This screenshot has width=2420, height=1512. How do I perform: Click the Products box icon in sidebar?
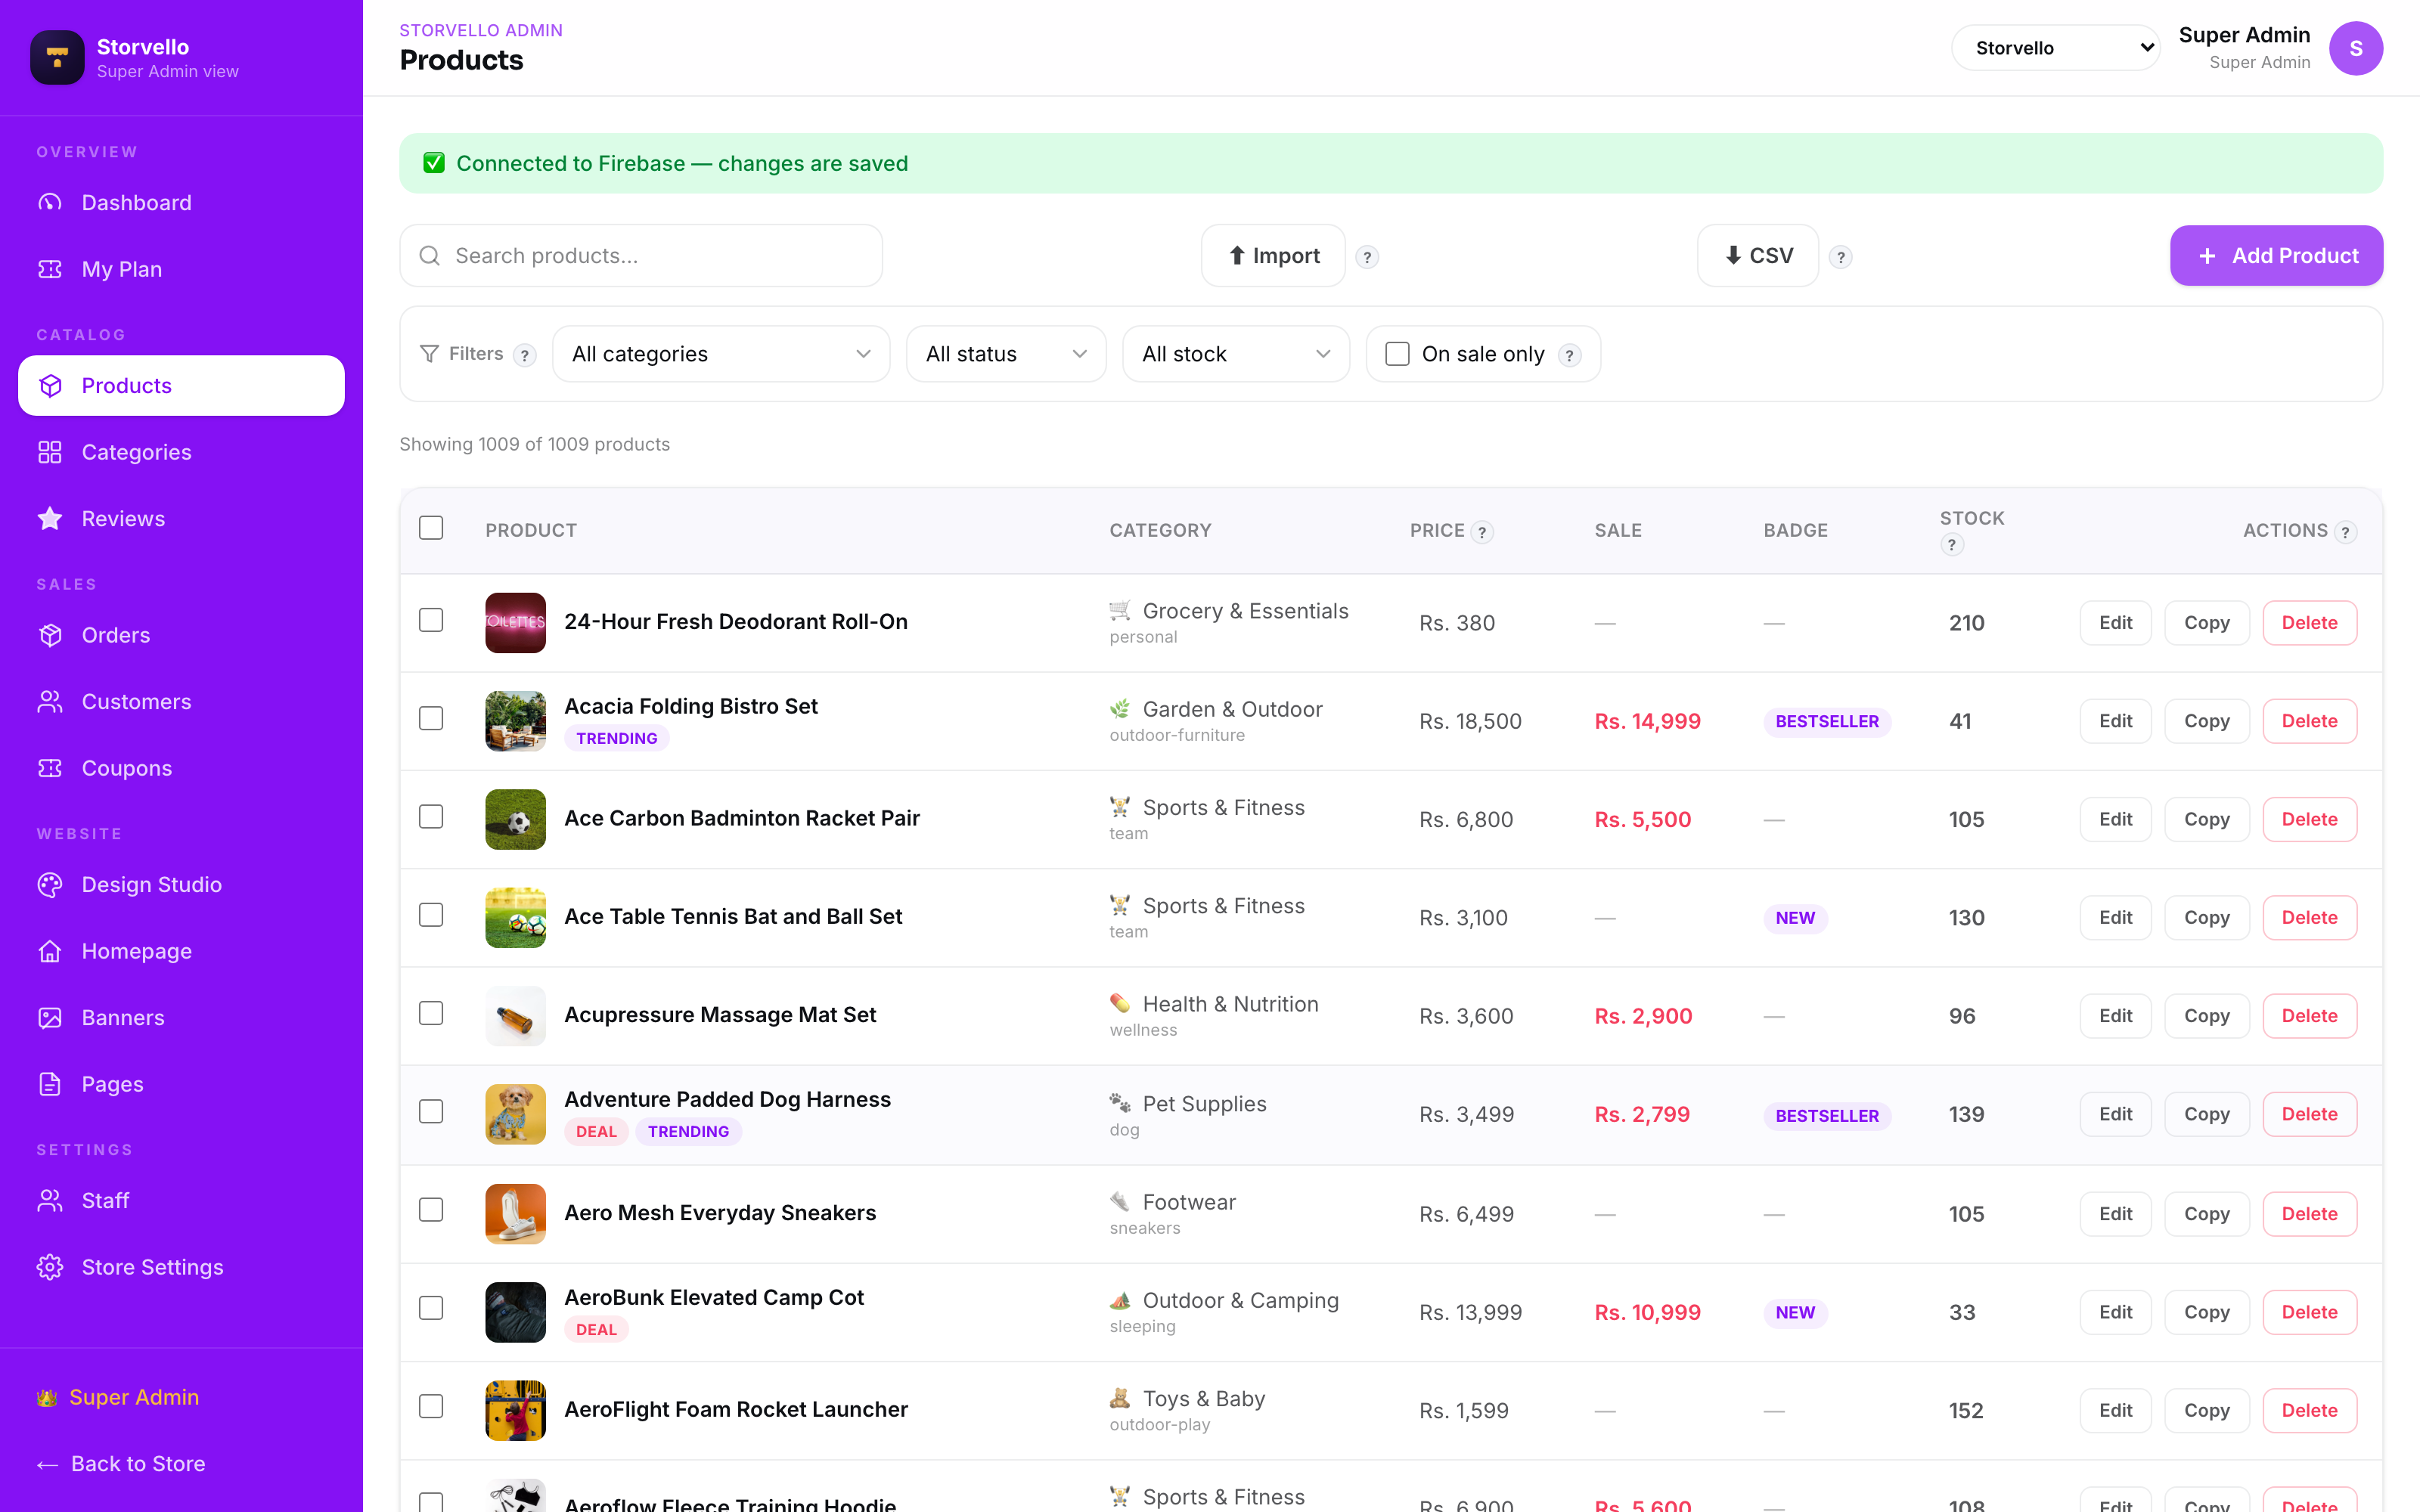coord(50,386)
